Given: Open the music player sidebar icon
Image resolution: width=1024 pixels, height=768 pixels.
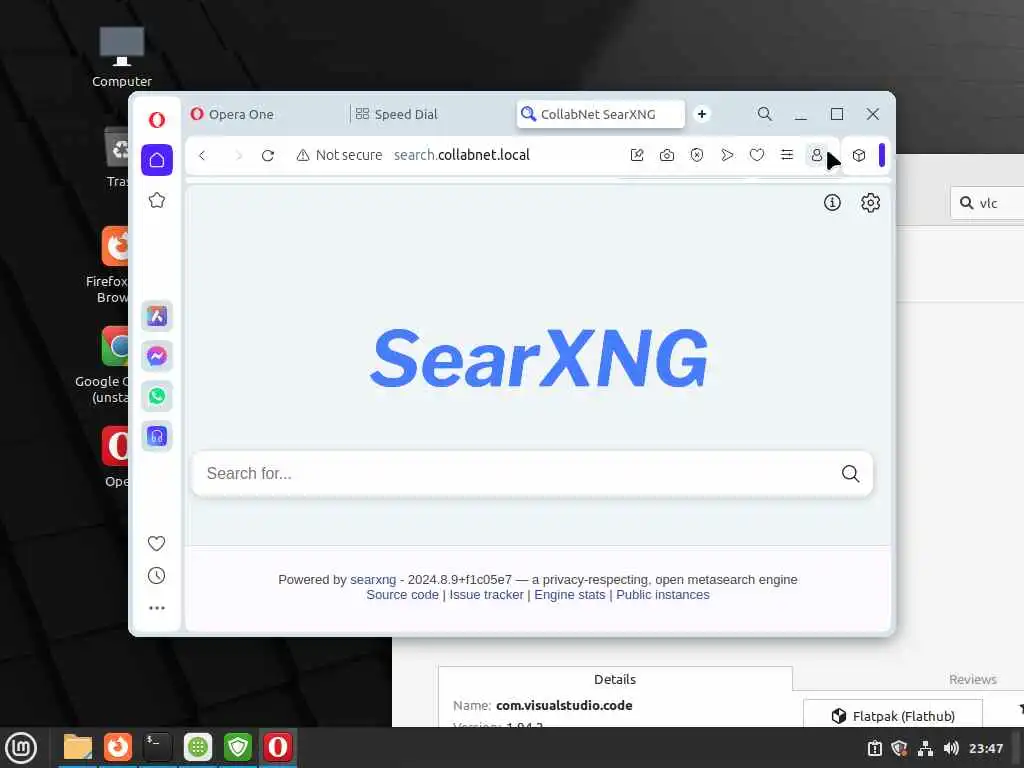Looking at the screenshot, I should [x=157, y=436].
